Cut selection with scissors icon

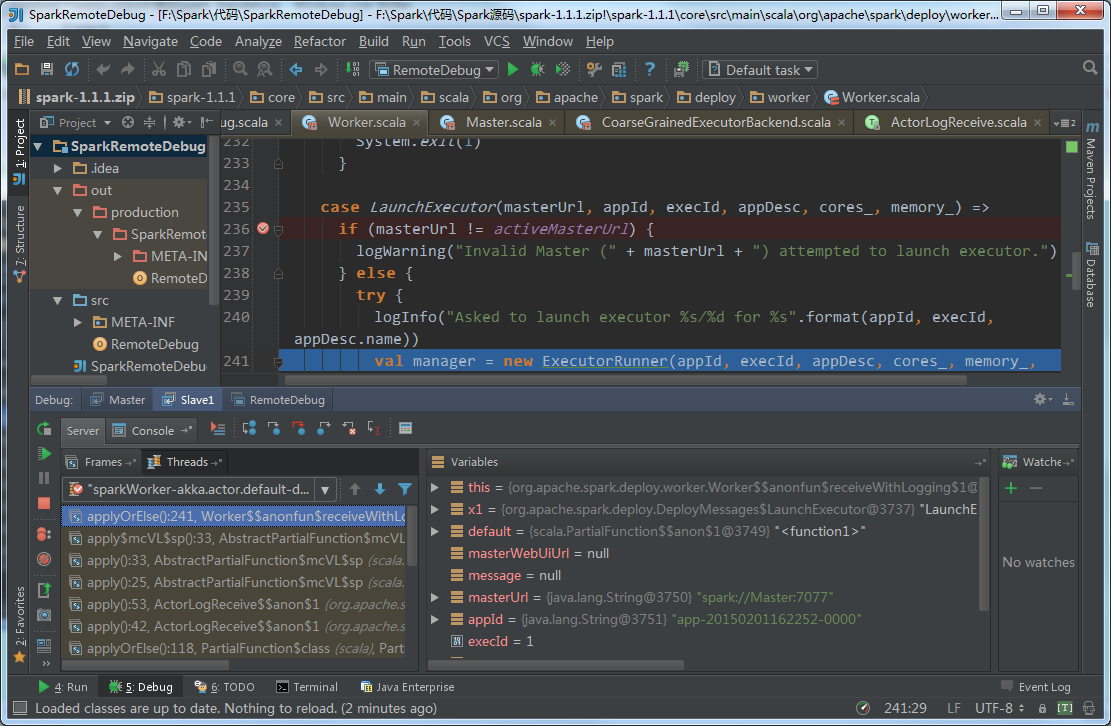pos(159,69)
